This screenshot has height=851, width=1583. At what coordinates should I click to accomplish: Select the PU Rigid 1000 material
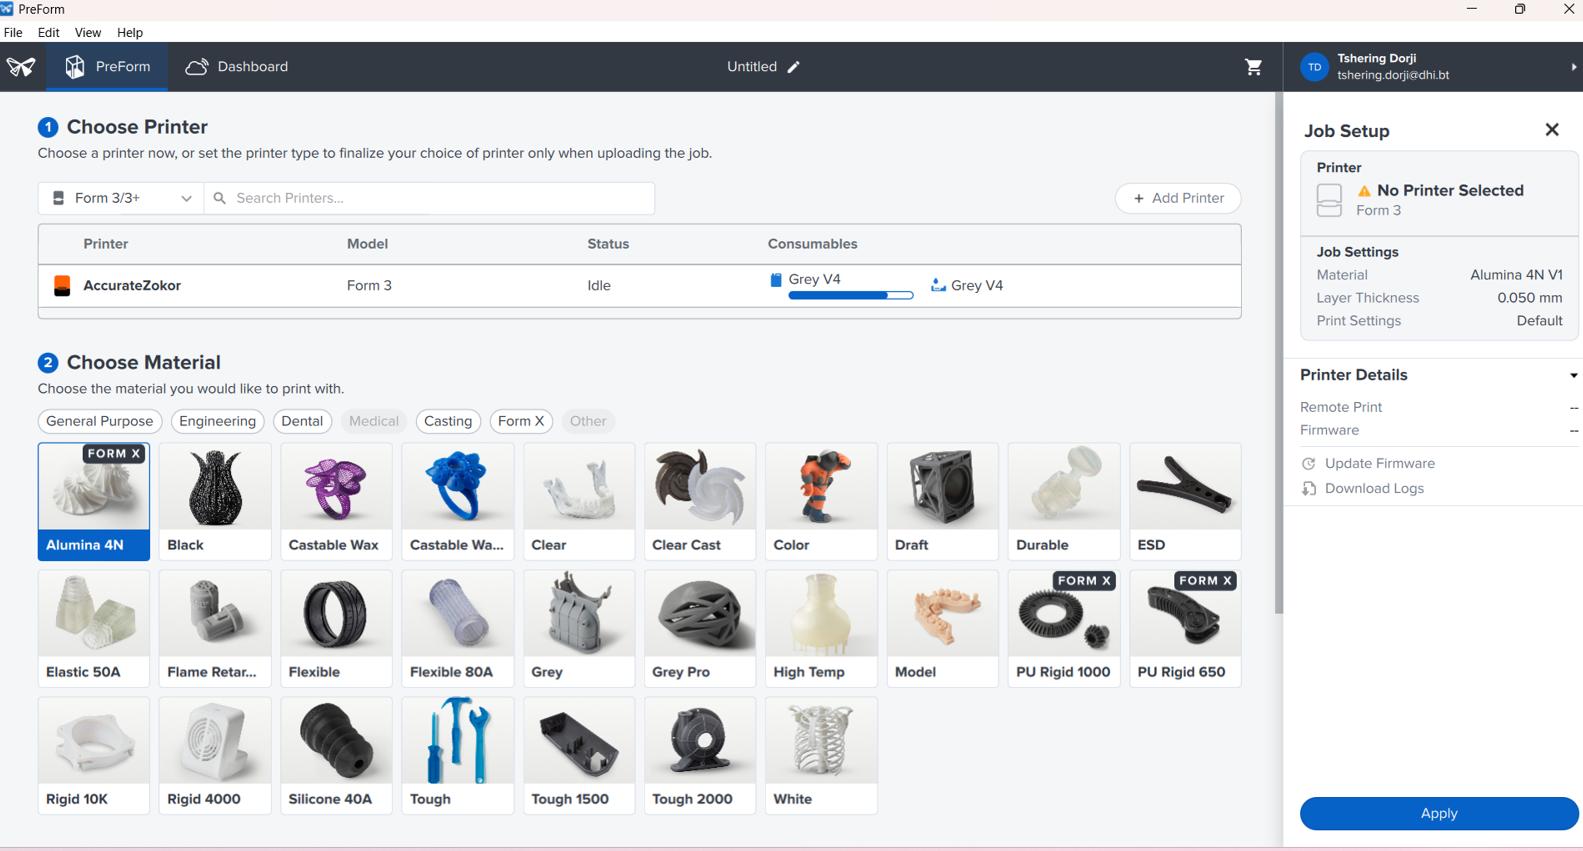pos(1064,628)
